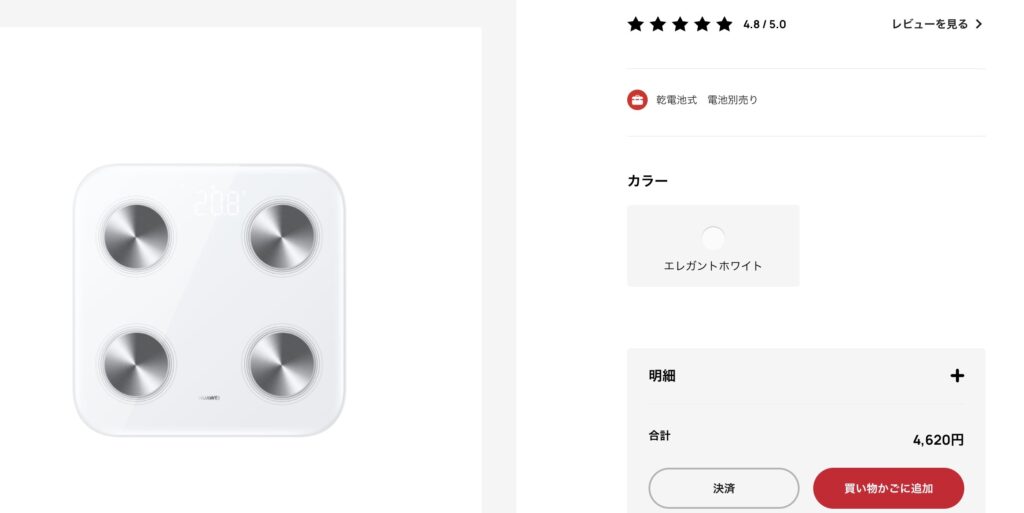
Task: Click the bottom-right metal electrode disc
Action: coord(282,364)
